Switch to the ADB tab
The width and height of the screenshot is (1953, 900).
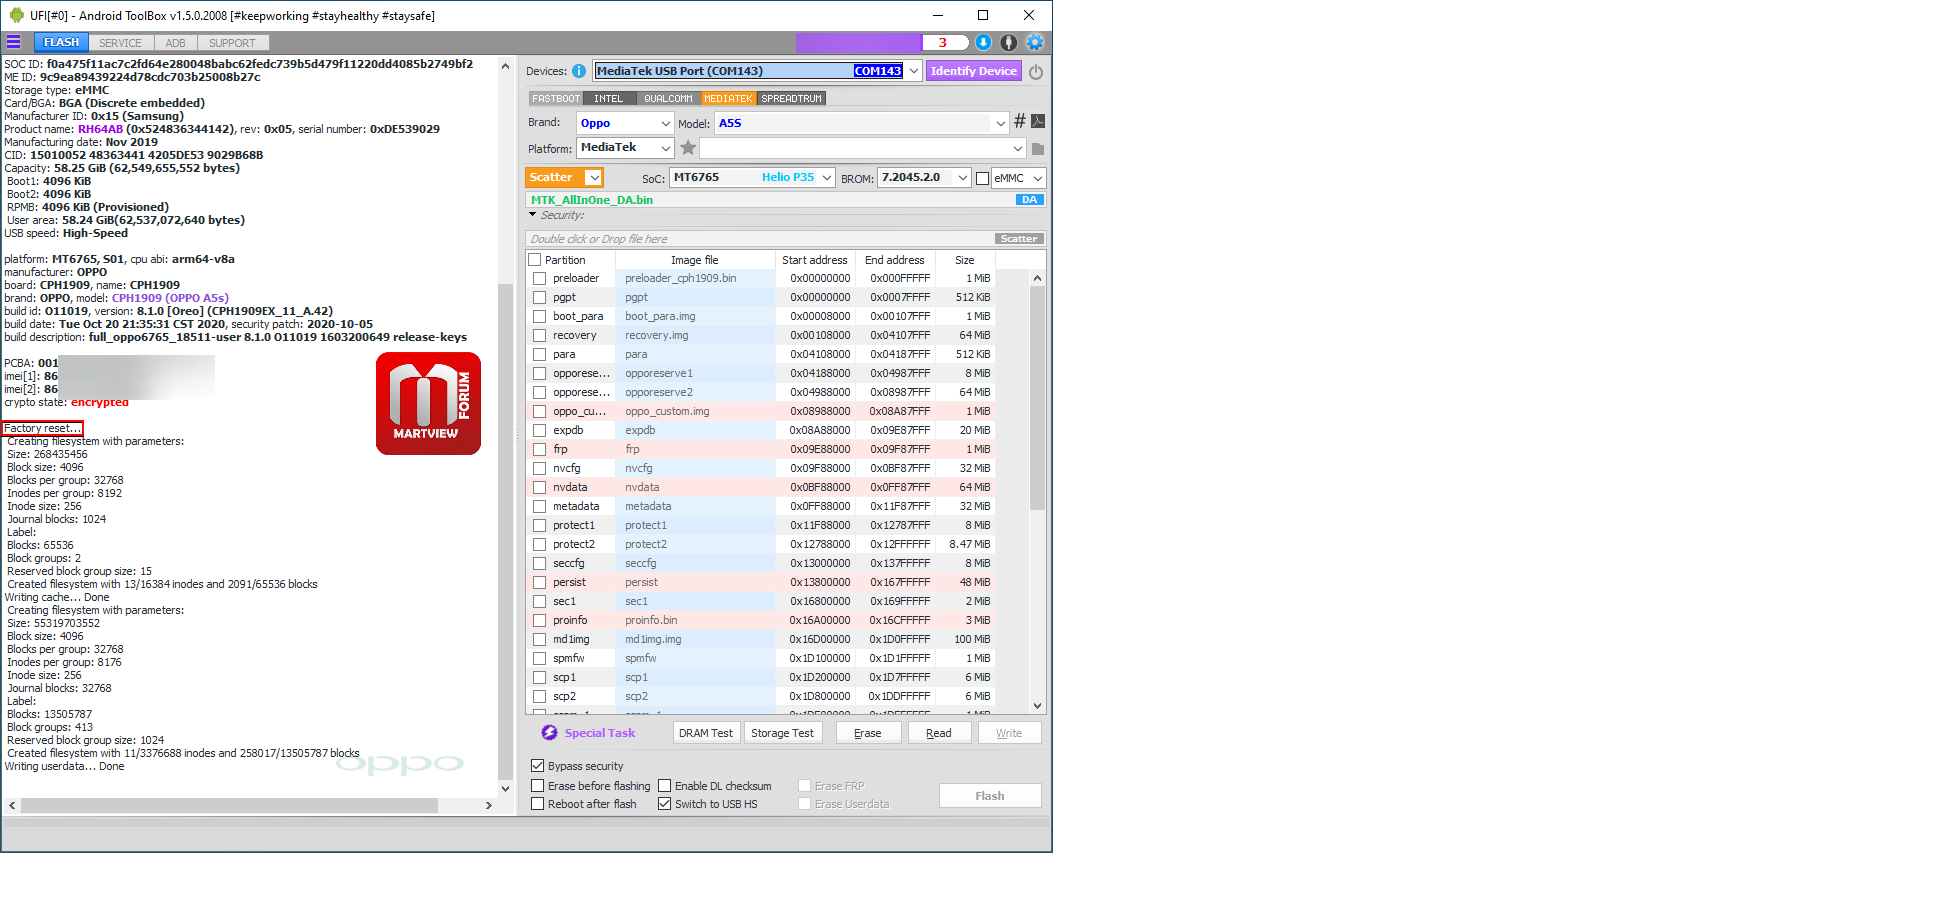point(175,43)
